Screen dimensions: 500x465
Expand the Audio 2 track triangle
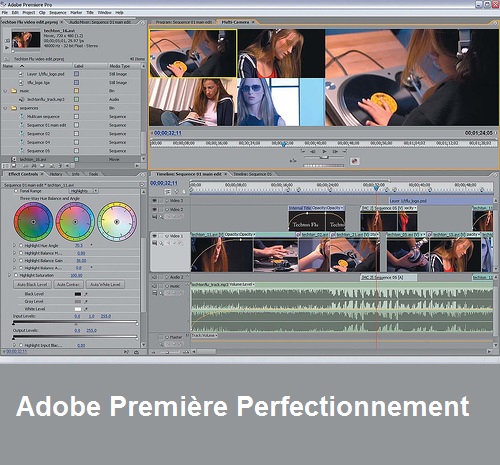coord(166,277)
